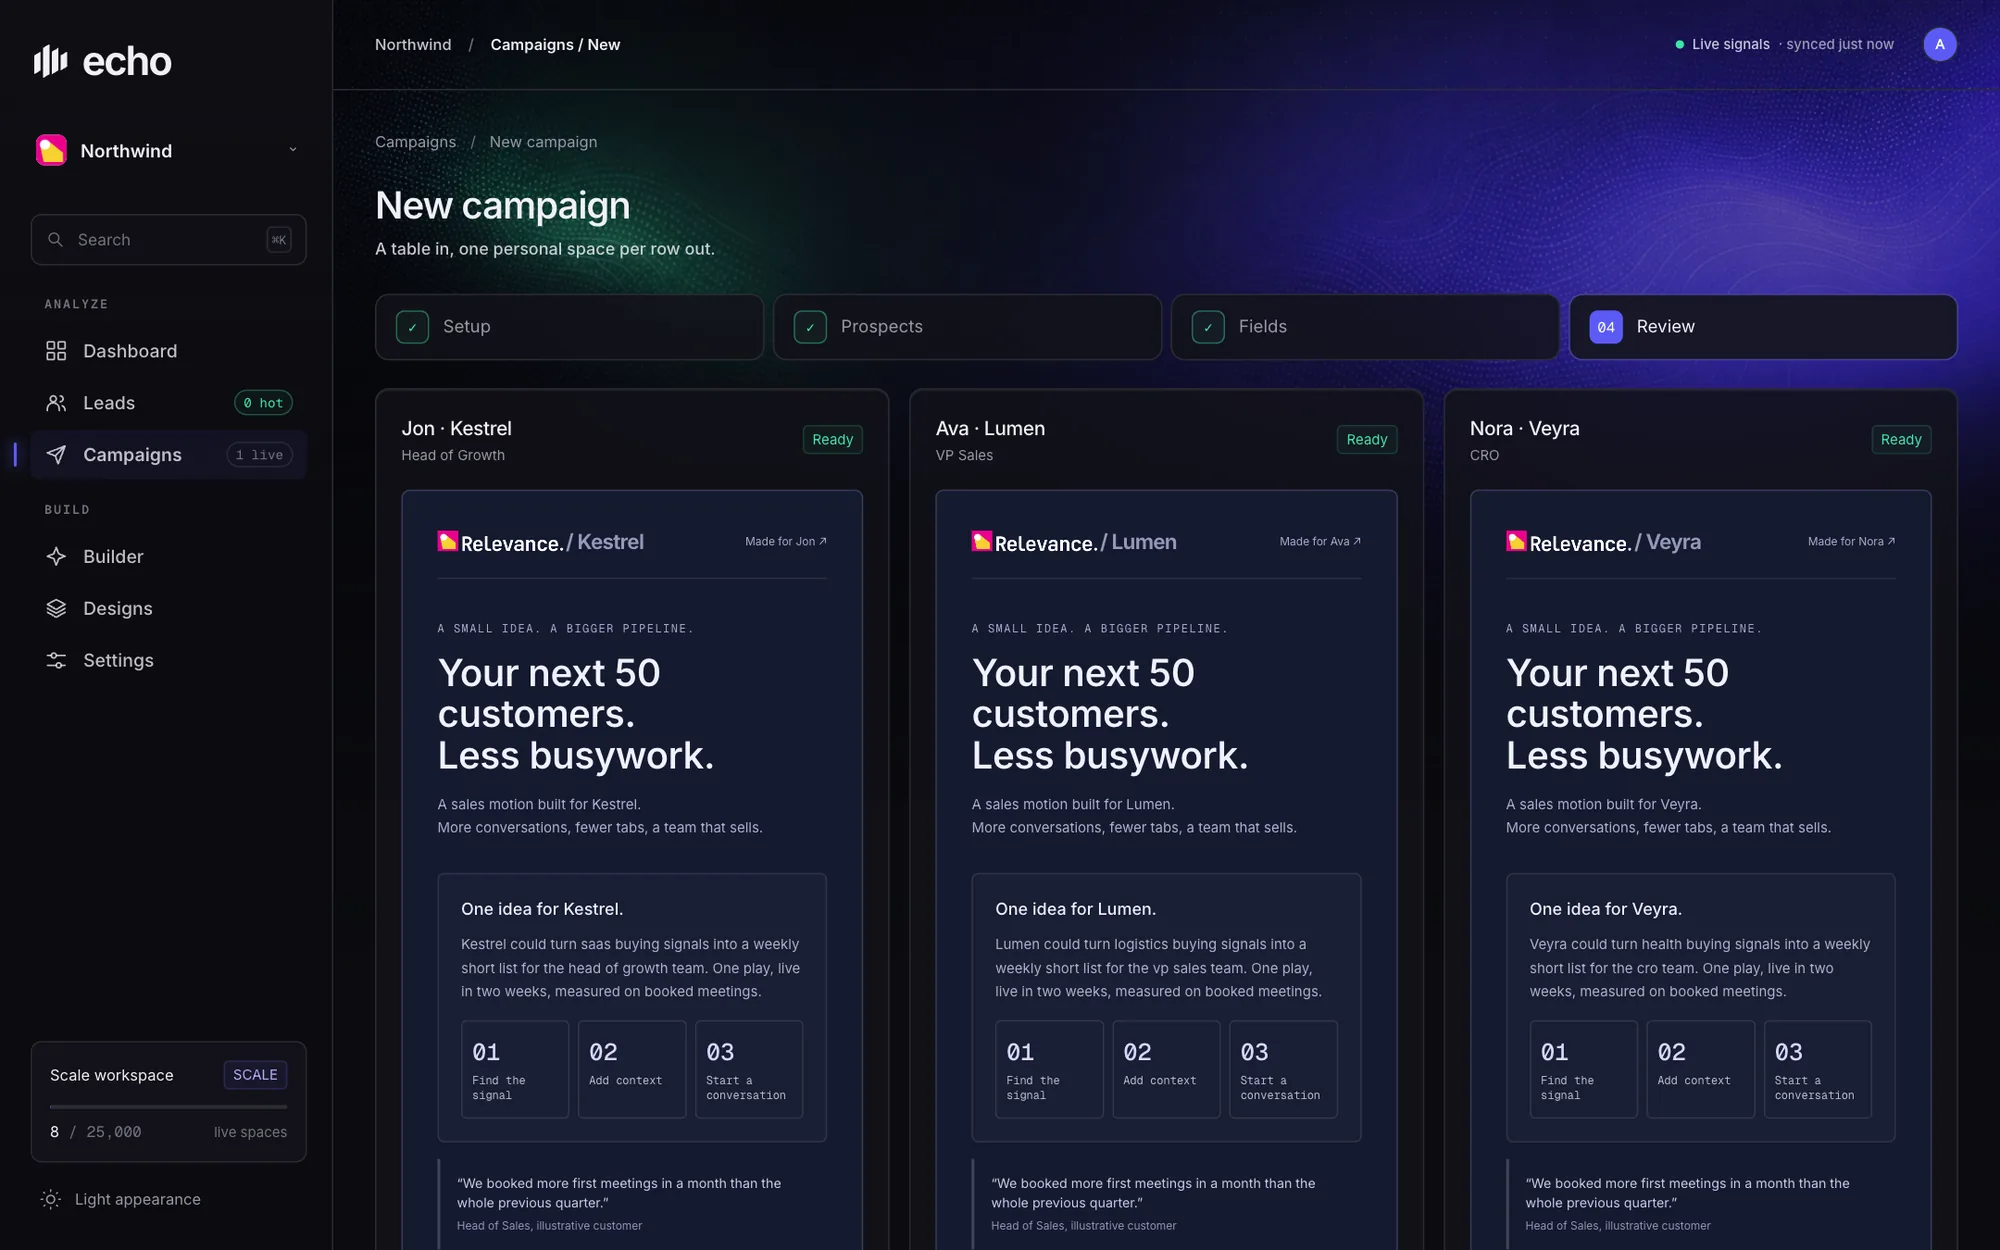Click the Settings sliders icon
2000x1250 pixels.
coord(56,661)
